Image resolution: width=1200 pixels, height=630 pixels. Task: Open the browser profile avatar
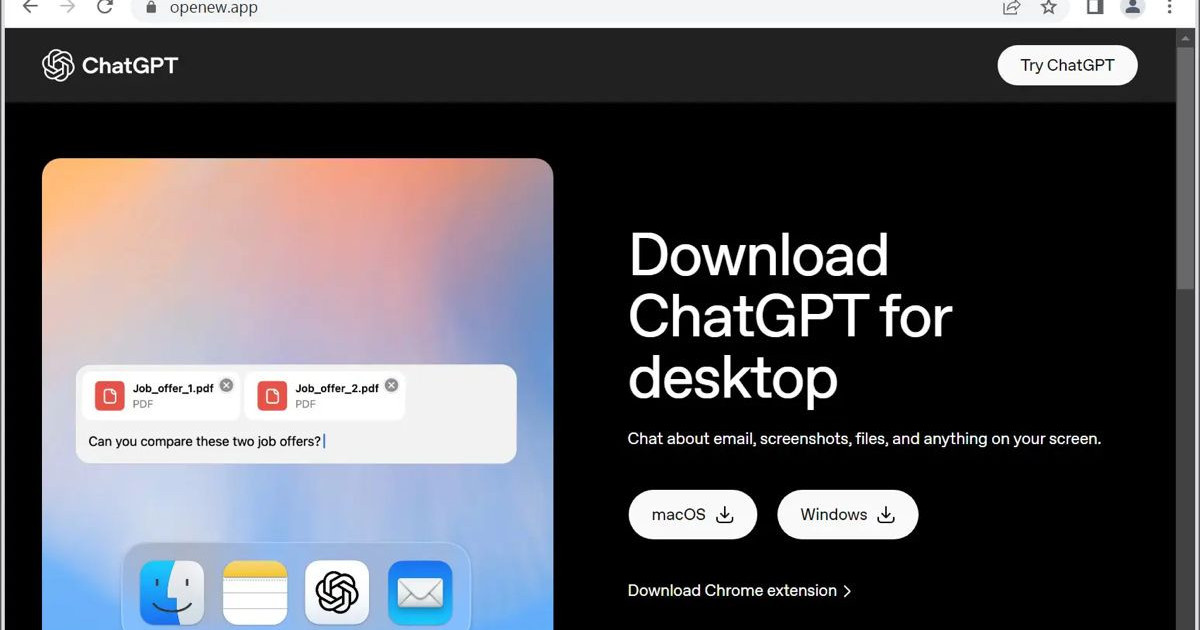[1132, 7]
